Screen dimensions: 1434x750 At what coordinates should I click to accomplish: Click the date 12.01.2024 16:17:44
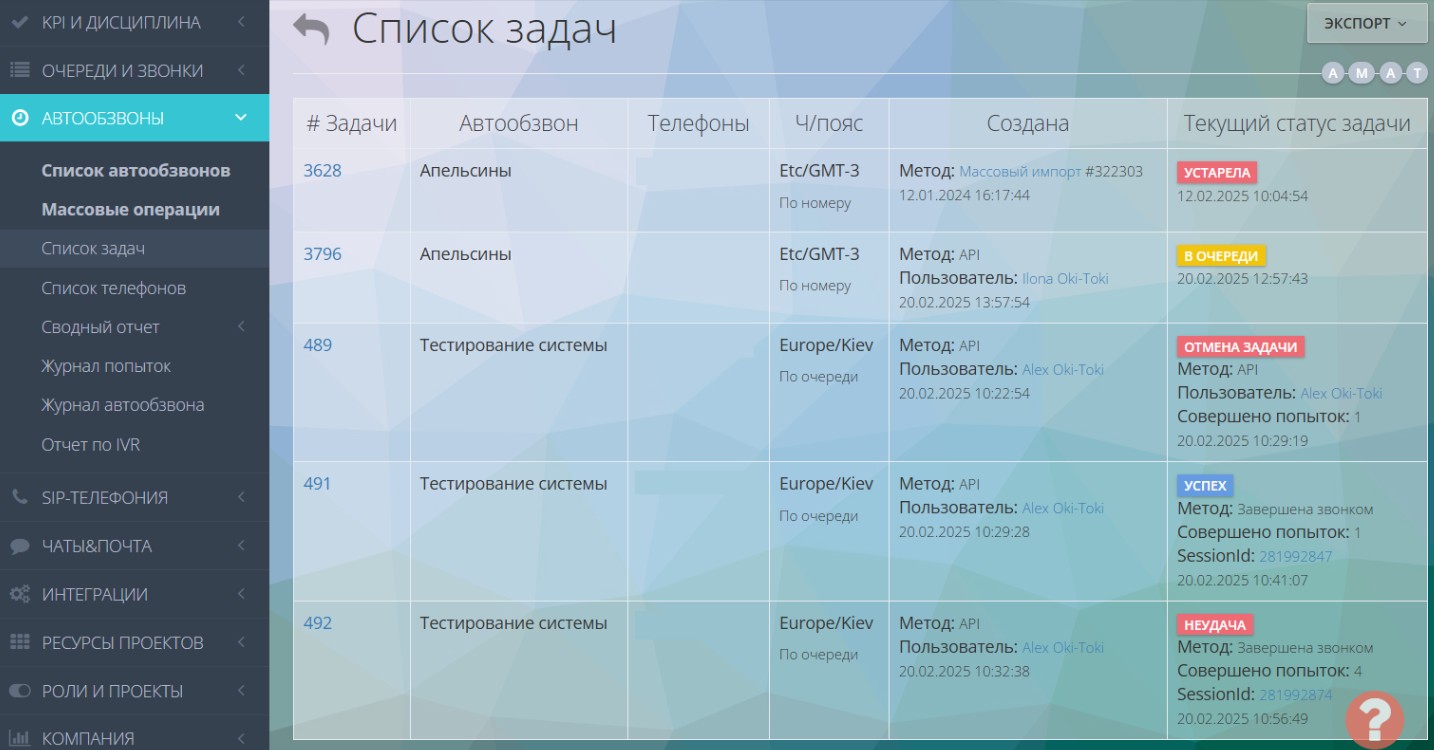(x=964, y=195)
